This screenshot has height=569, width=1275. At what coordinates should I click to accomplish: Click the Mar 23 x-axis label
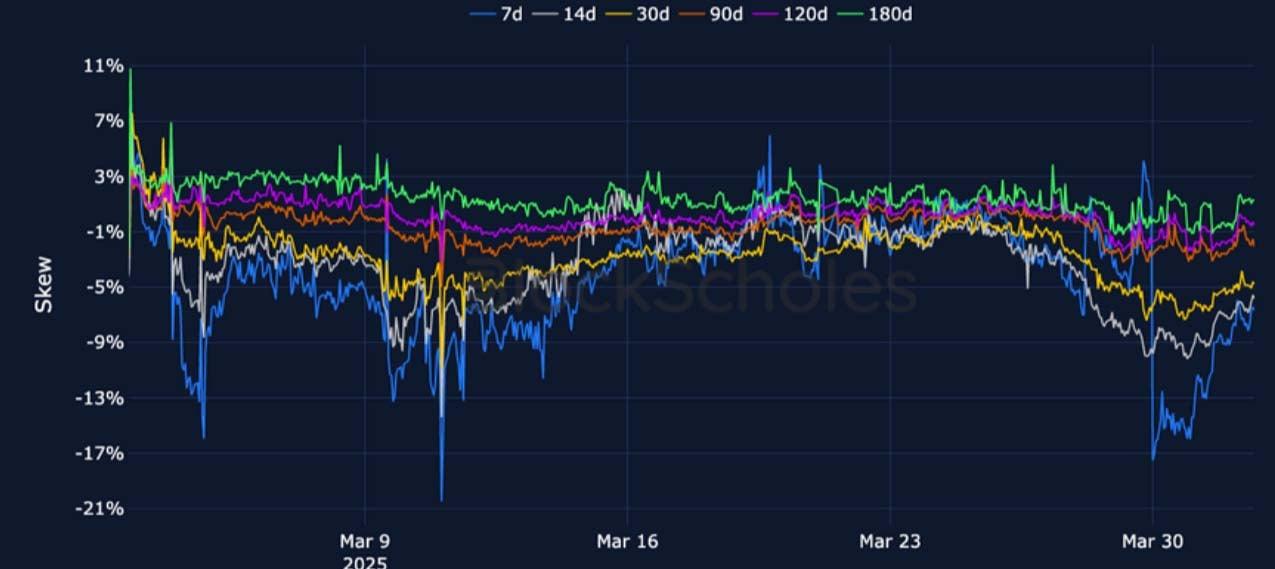pos(890,541)
